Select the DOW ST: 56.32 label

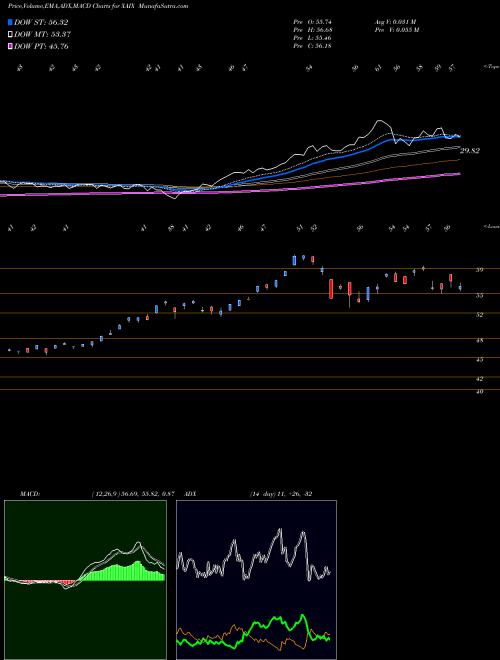click(x=41, y=22)
